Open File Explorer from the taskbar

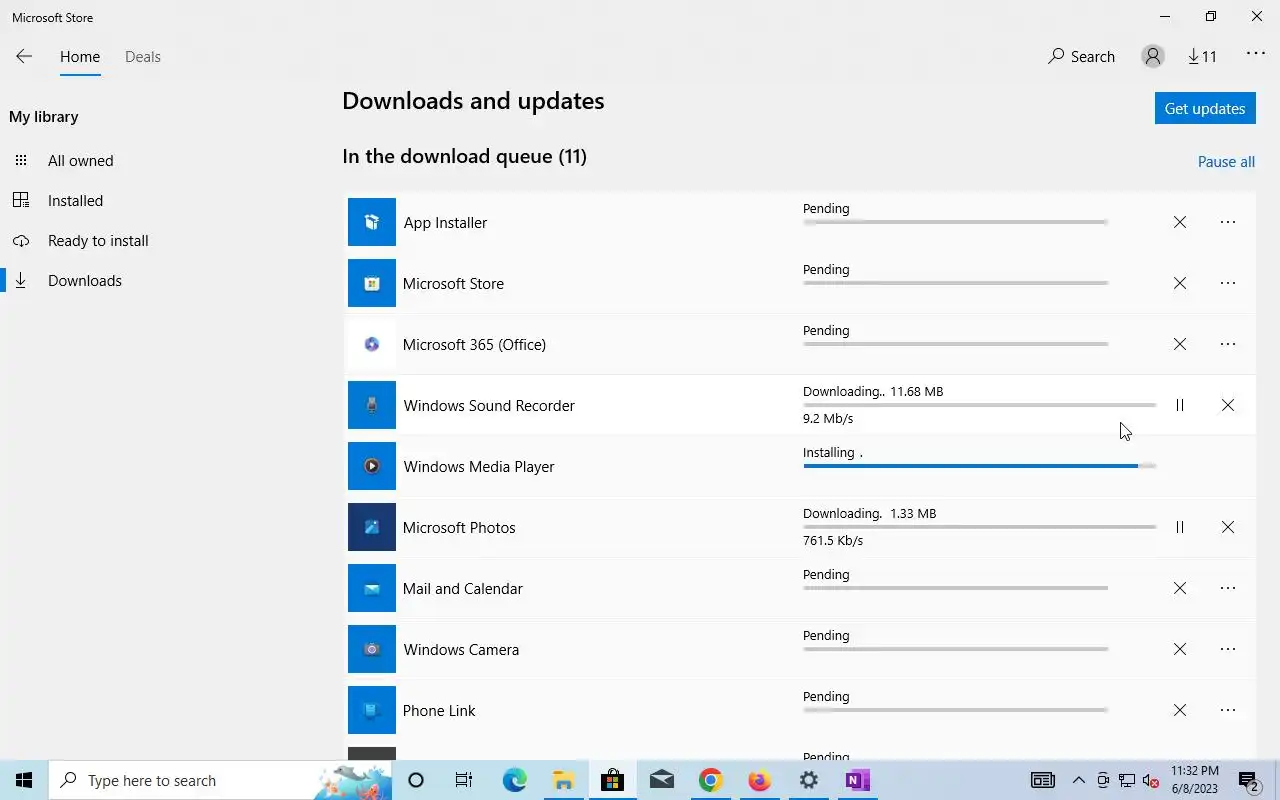[x=563, y=780]
